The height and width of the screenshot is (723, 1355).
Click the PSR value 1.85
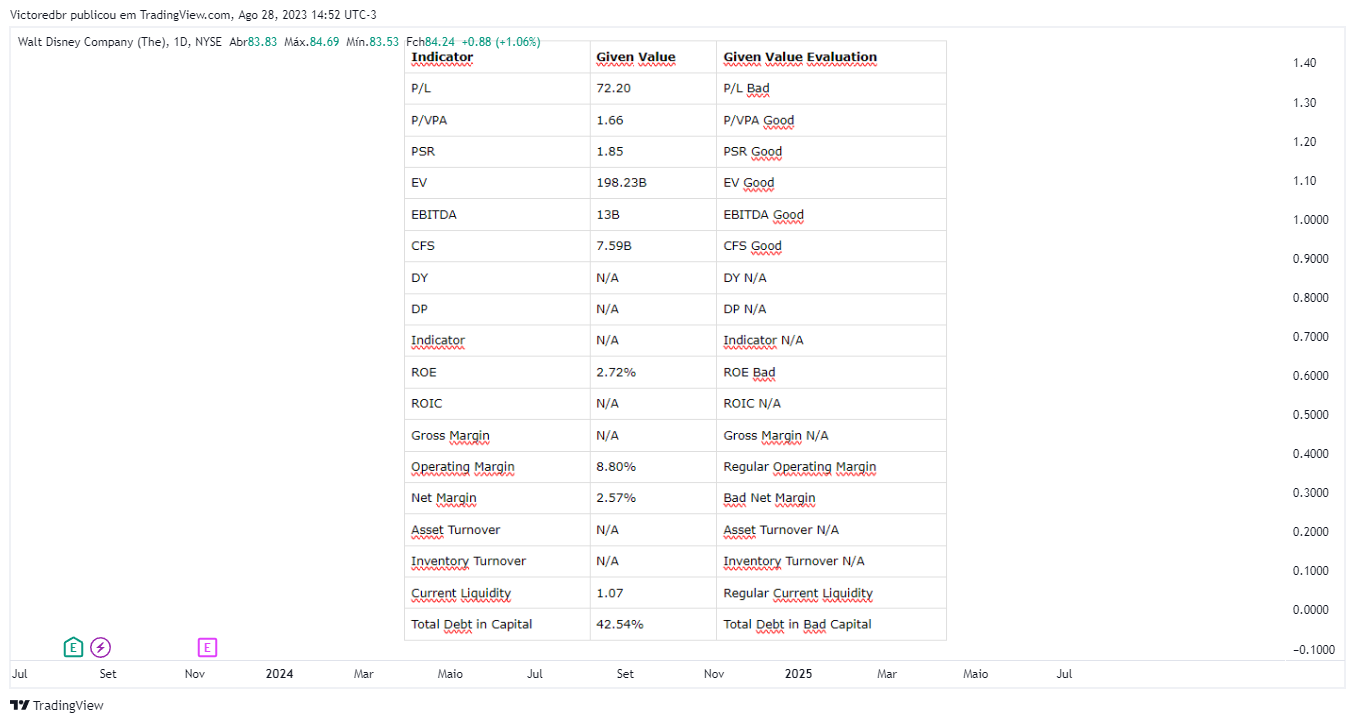tap(609, 151)
